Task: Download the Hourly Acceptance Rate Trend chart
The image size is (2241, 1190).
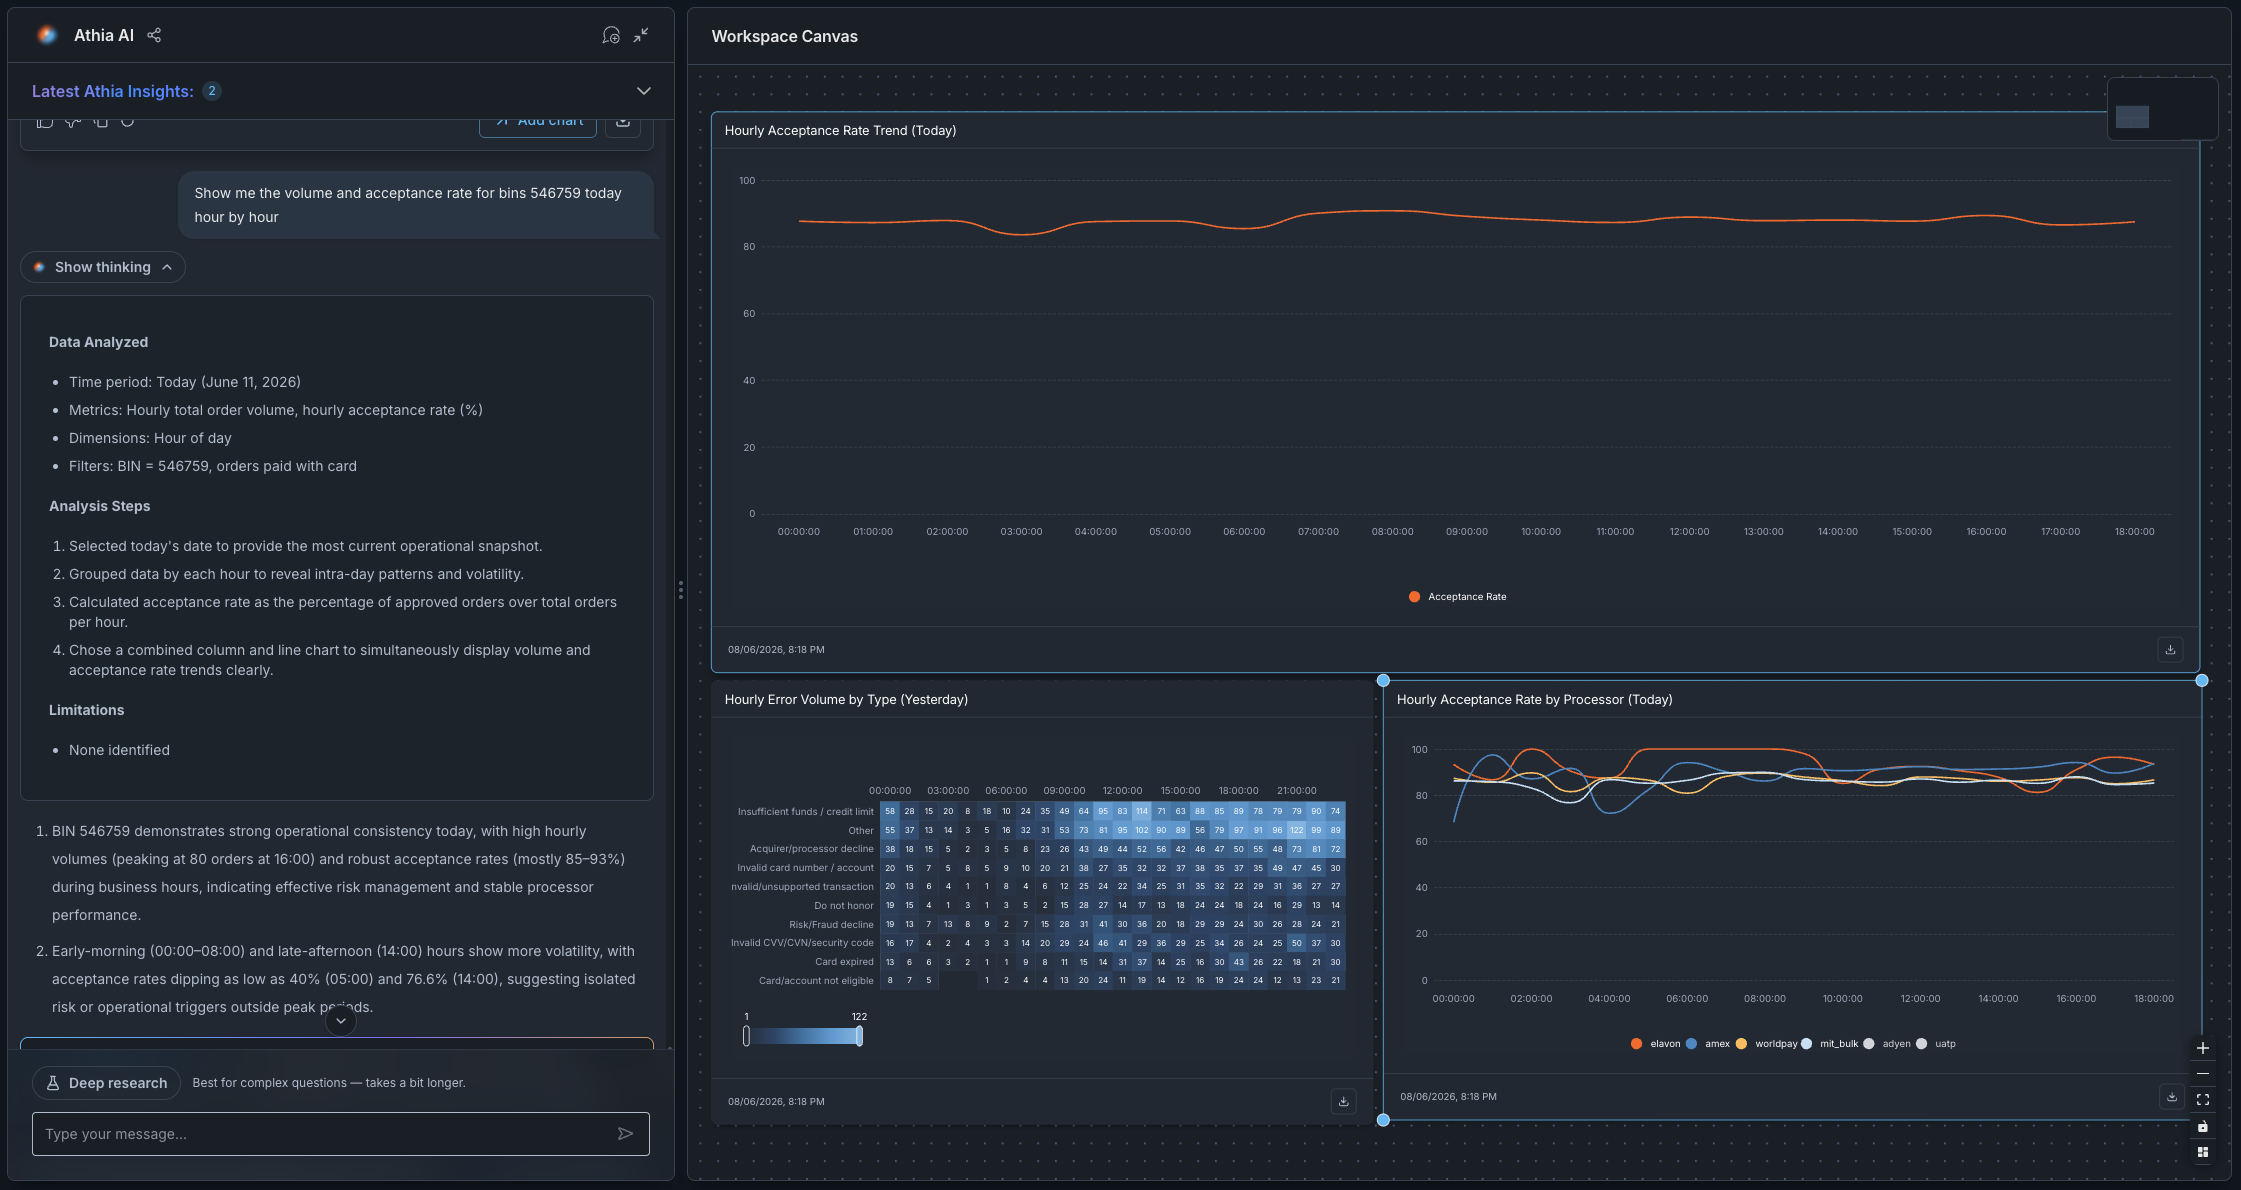Action: tap(2170, 649)
